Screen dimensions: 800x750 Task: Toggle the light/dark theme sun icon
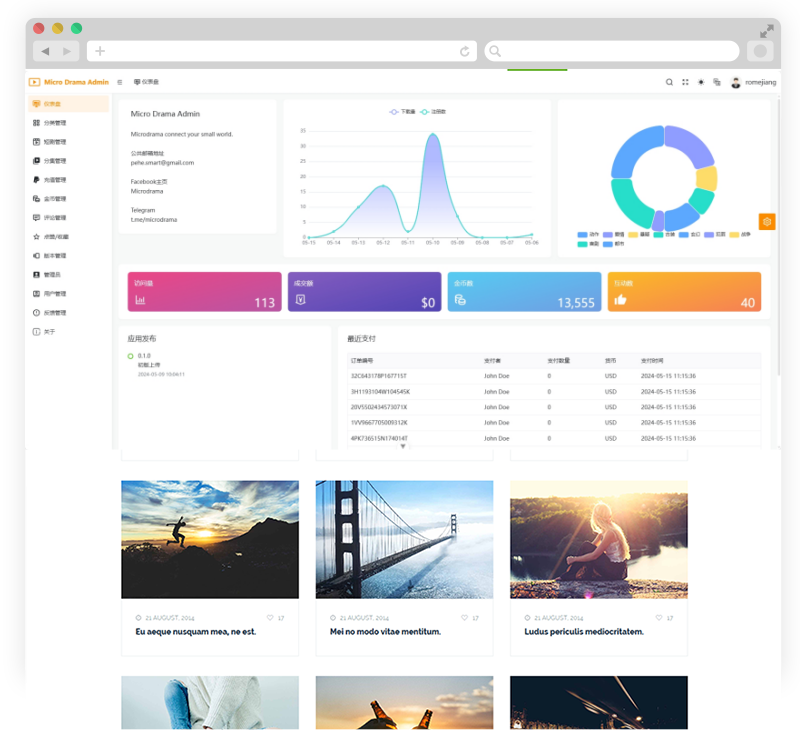pyautogui.click(x=701, y=82)
